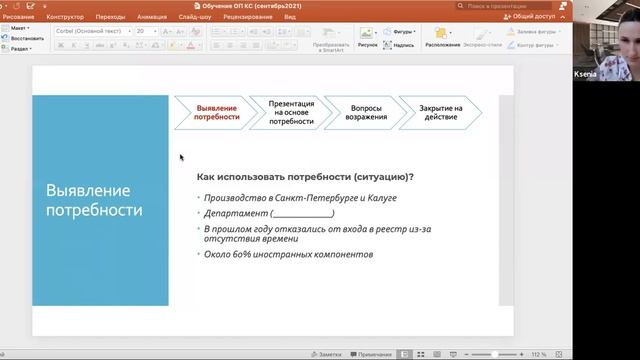Clear all text formatting icon
Image resolution: width=640 pixels, height=360 pixels.
(x=196, y=31)
